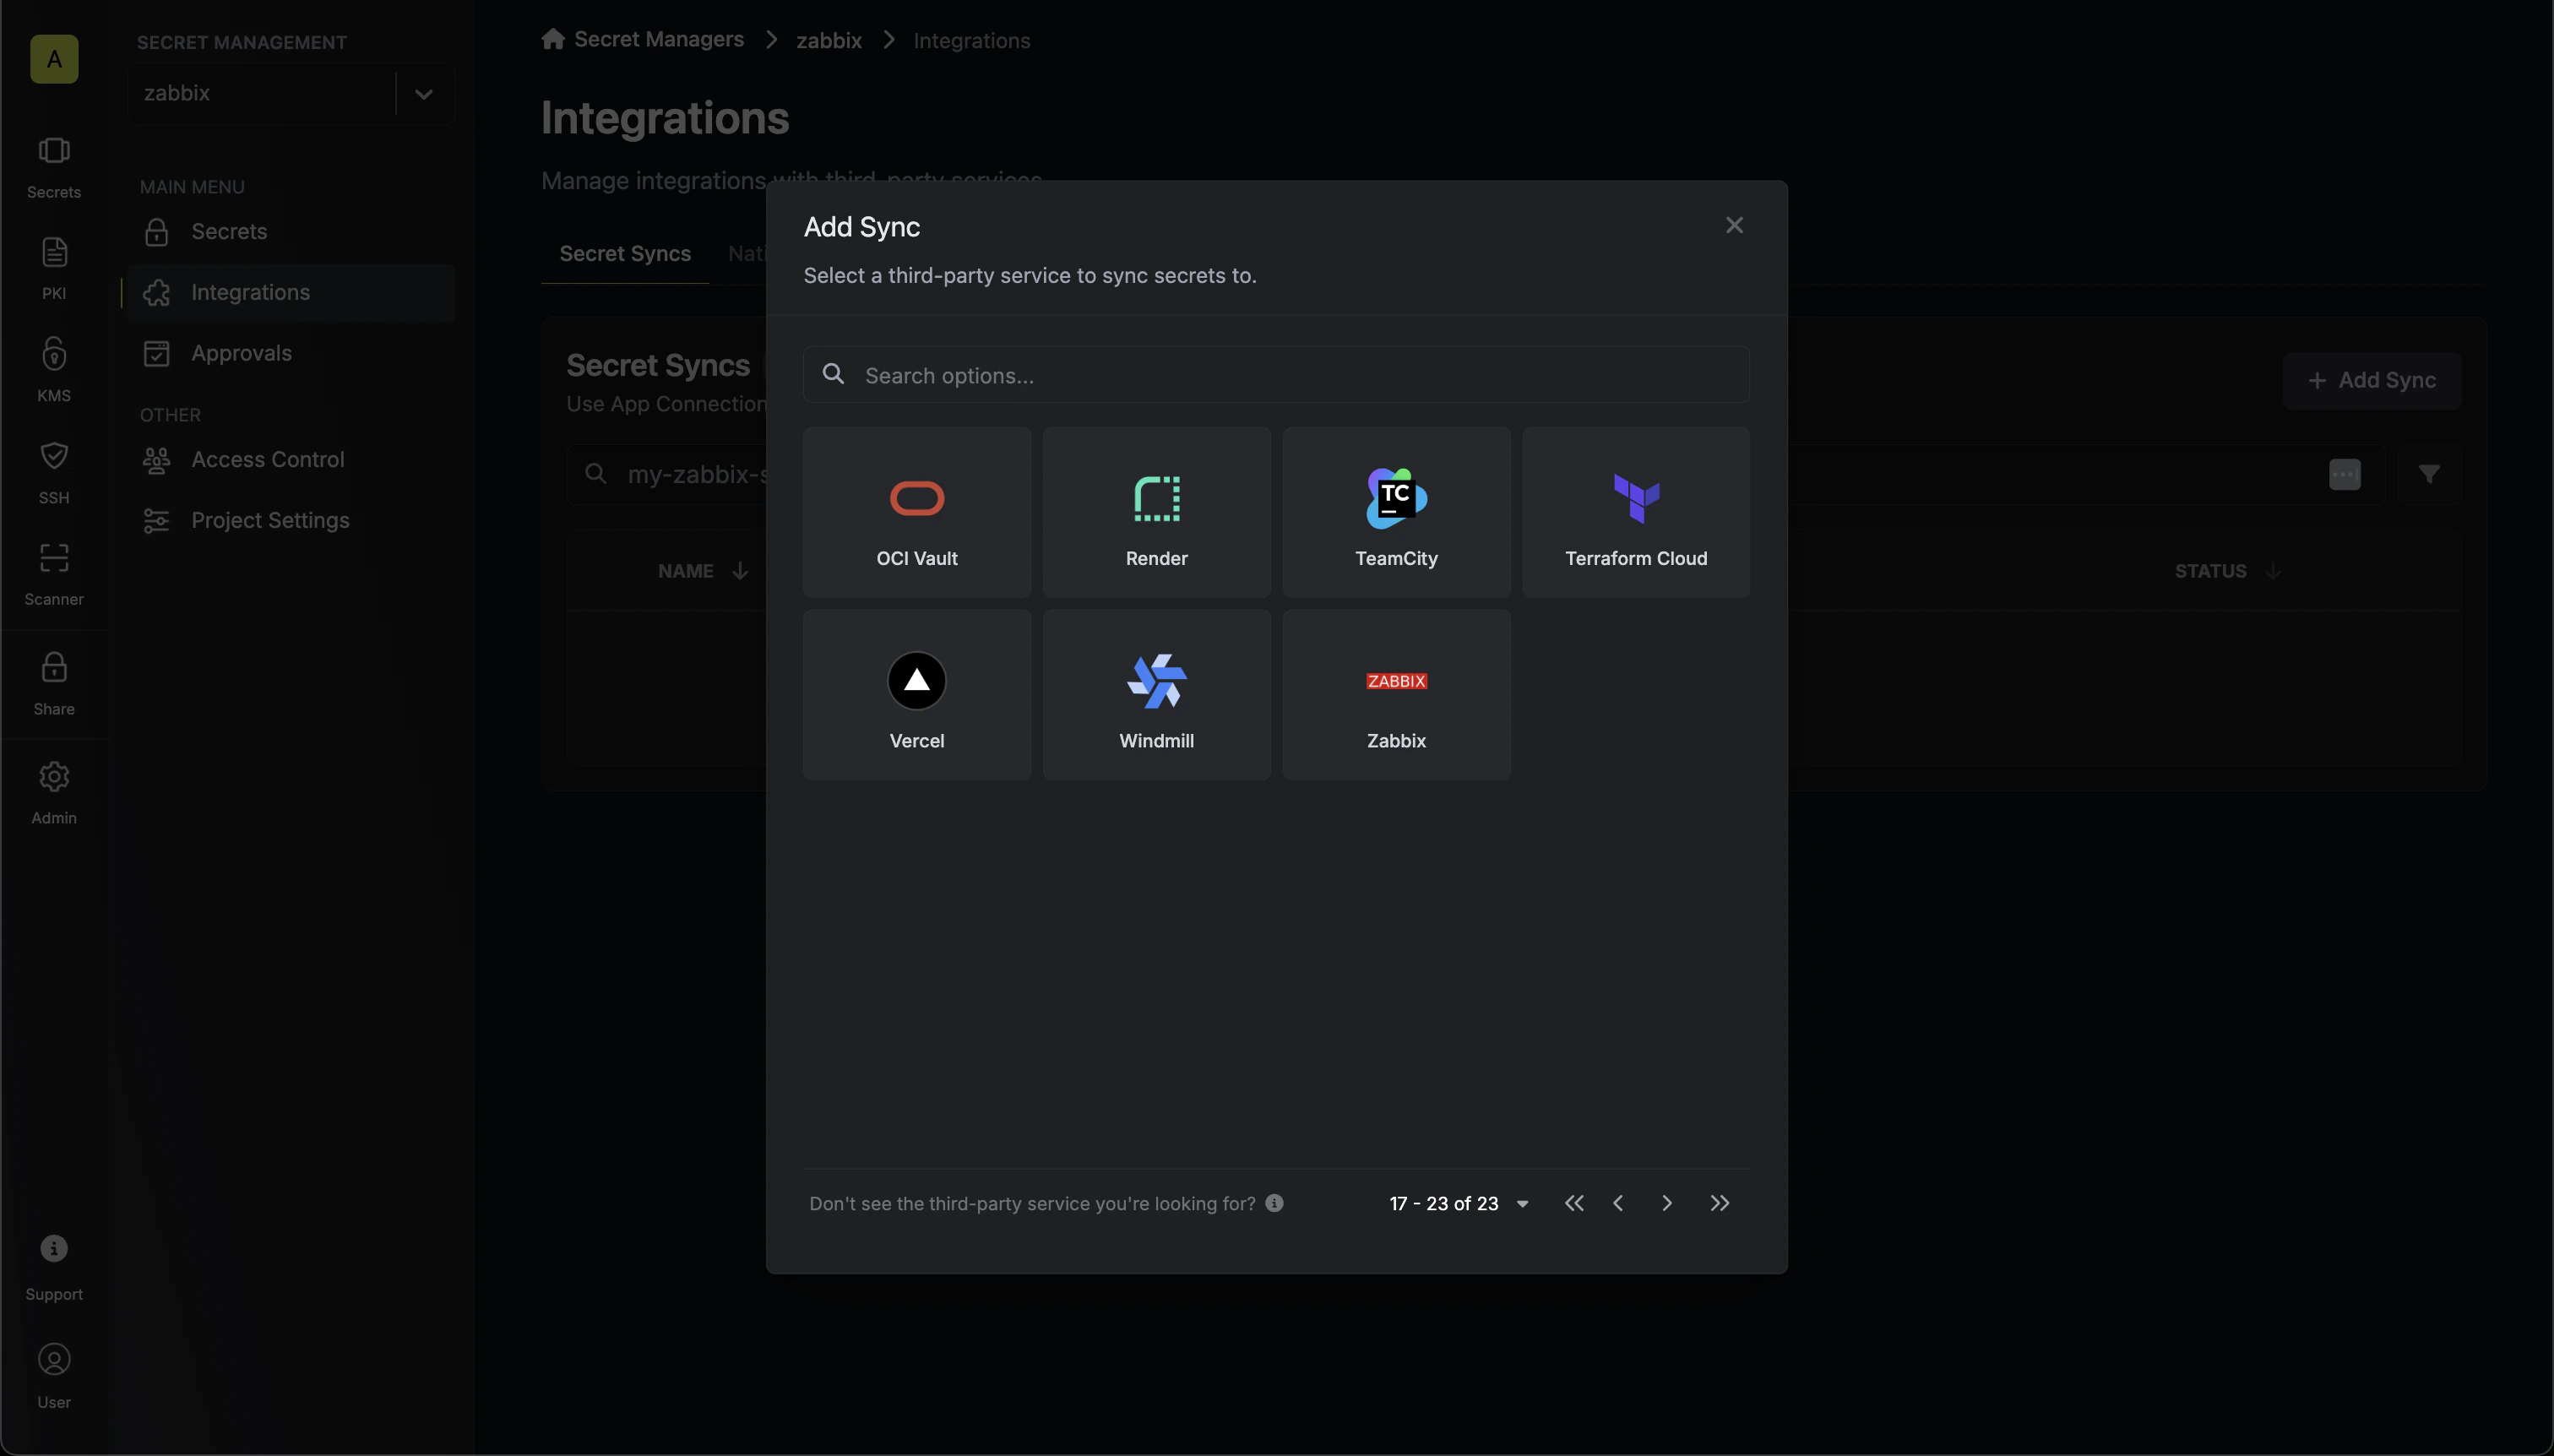This screenshot has height=1456, width=2554.
Task: Click the Secret Managers breadcrumb link
Action: pyautogui.click(x=659, y=40)
